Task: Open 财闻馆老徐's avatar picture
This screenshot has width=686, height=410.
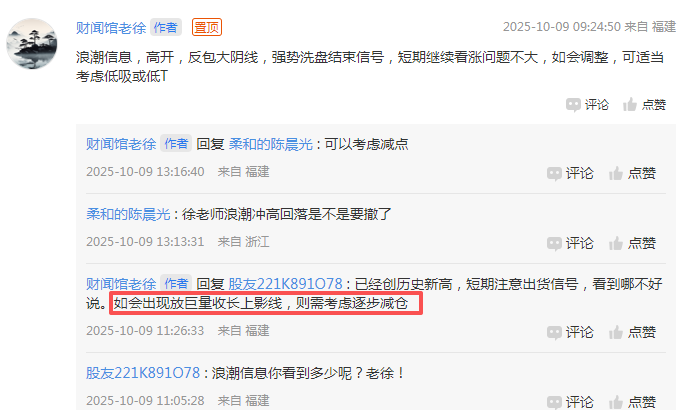Action: click(x=32, y=44)
